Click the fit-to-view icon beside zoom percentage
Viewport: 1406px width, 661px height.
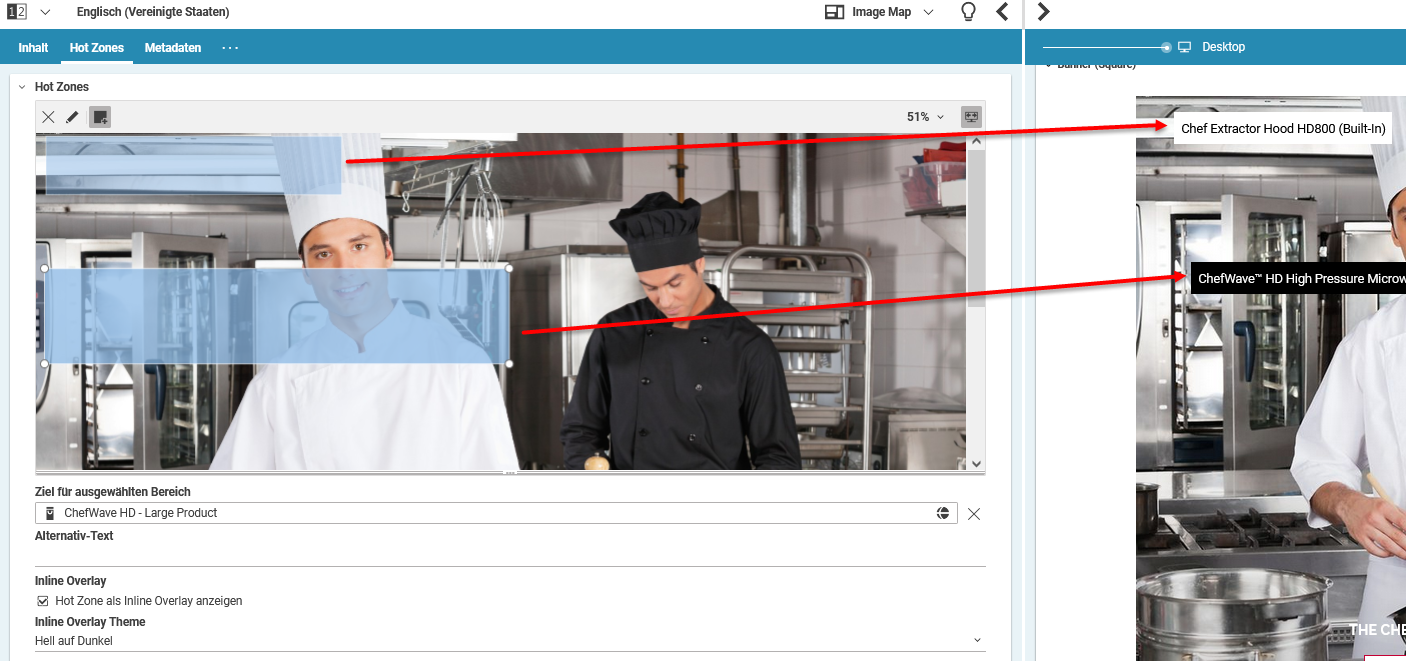[970, 117]
